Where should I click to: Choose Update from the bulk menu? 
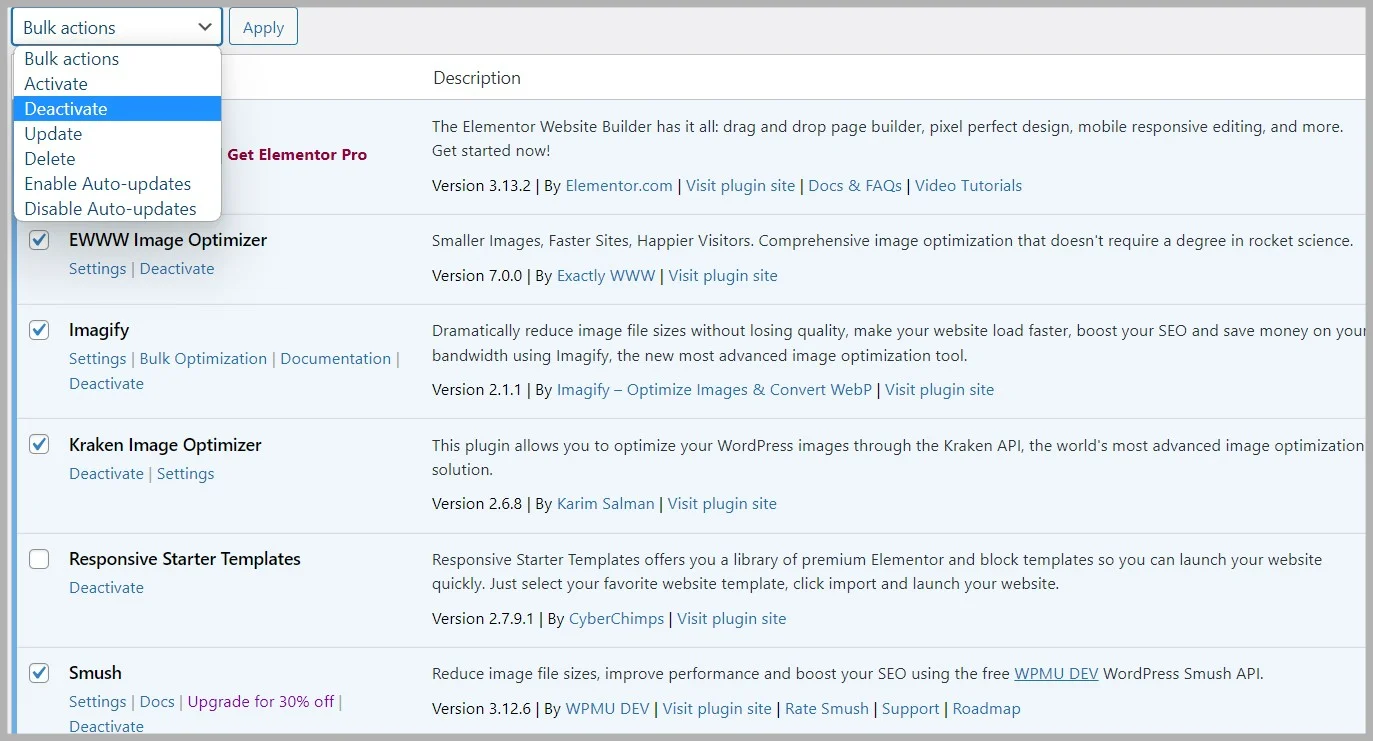point(117,134)
